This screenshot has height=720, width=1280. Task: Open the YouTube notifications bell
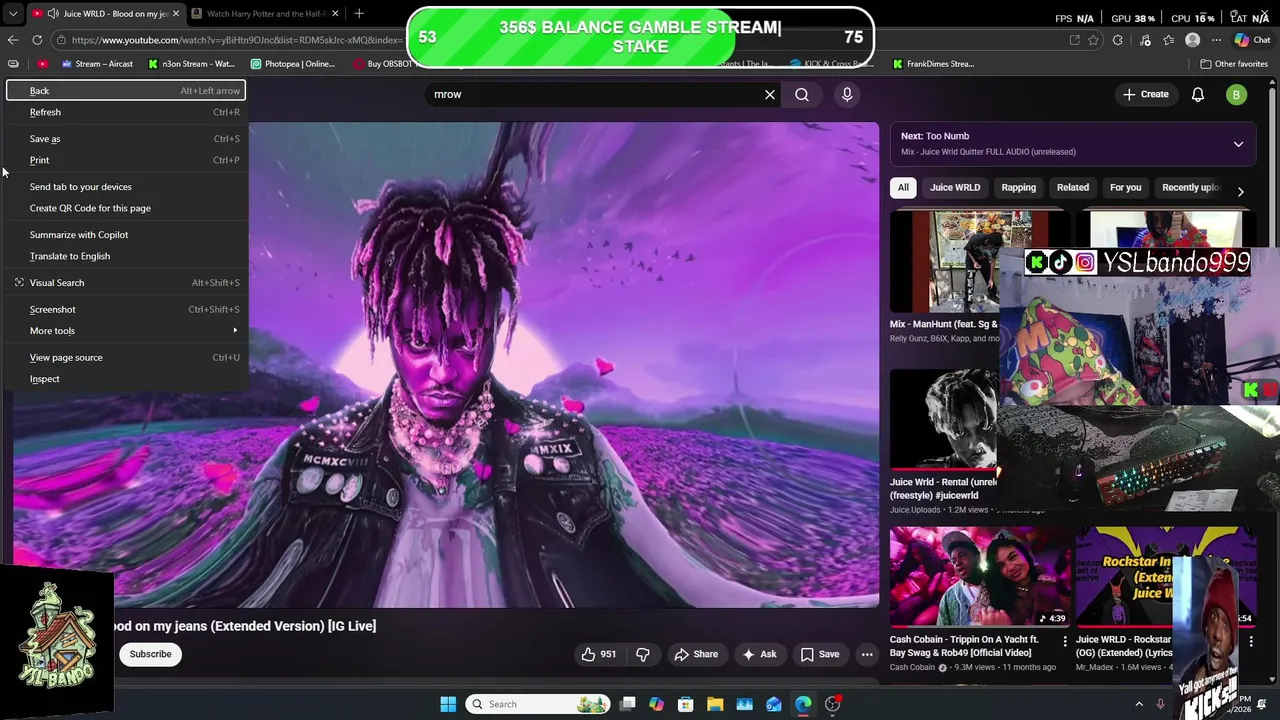[x=1198, y=94]
